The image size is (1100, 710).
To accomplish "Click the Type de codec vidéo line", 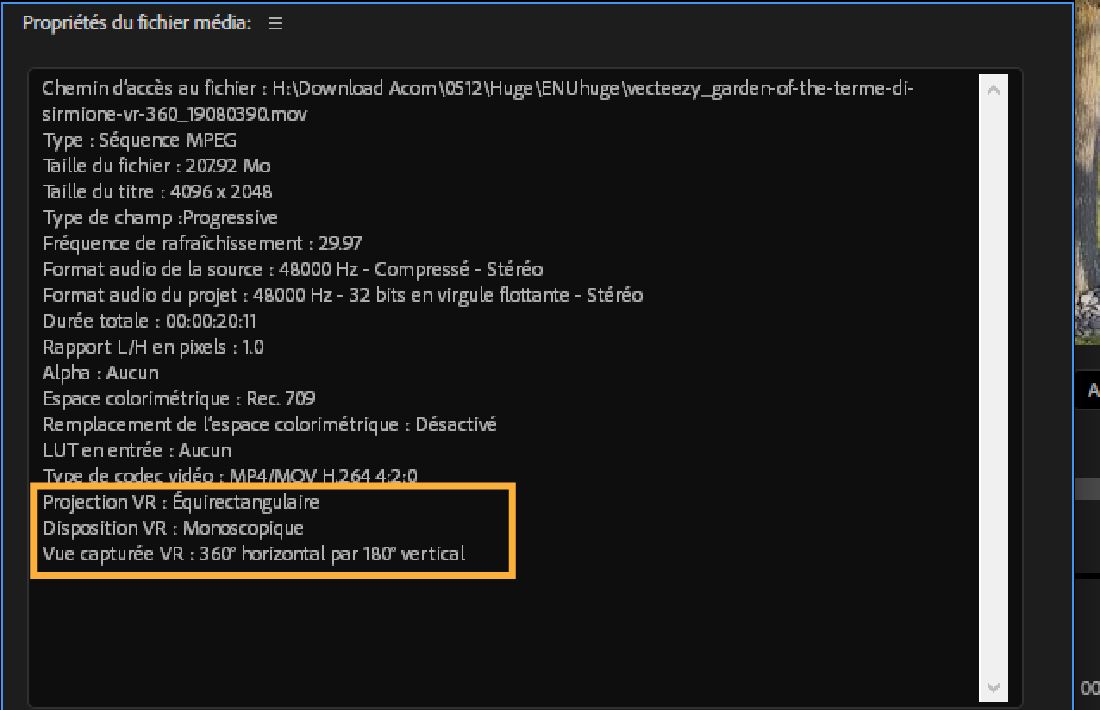I will [x=229, y=476].
